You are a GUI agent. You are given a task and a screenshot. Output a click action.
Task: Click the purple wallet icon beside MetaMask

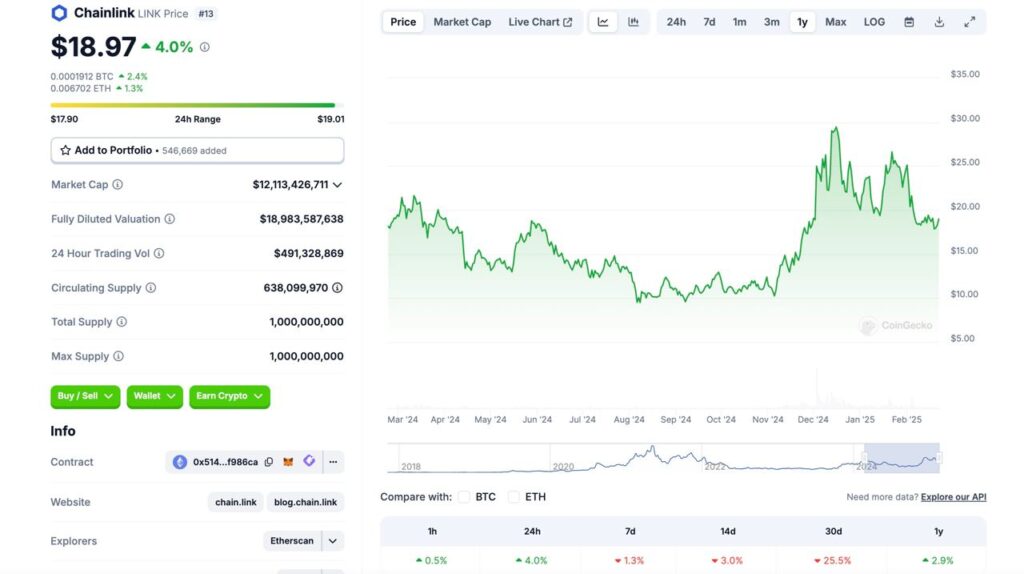[309, 461]
